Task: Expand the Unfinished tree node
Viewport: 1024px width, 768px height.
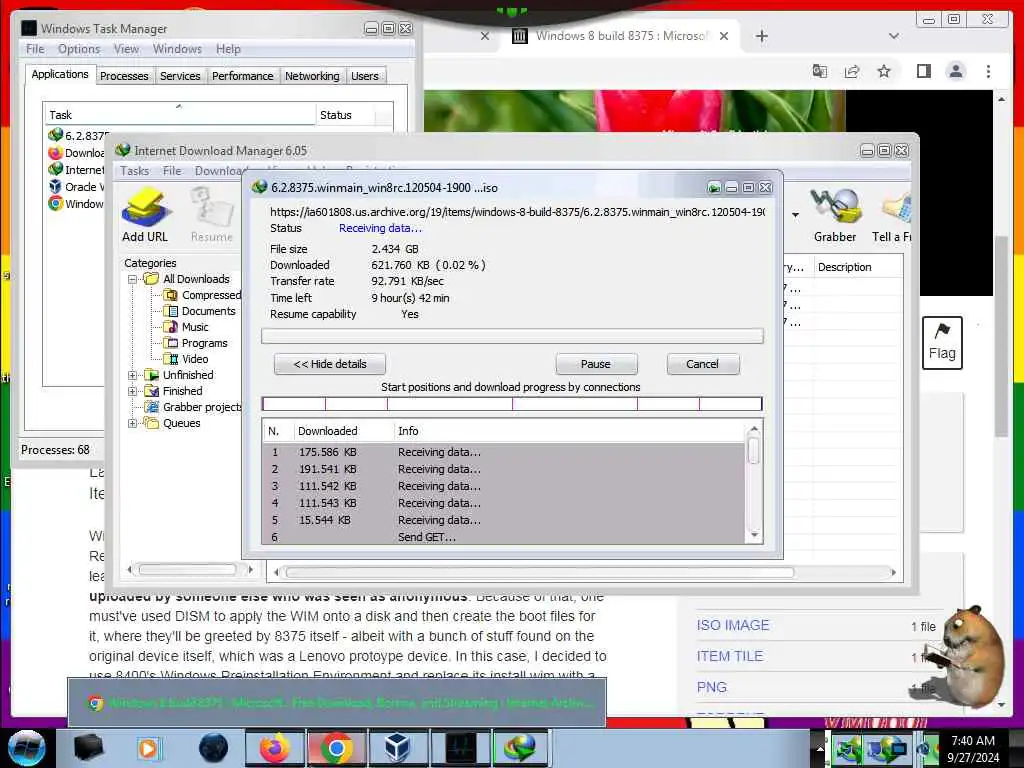Action: [x=132, y=375]
